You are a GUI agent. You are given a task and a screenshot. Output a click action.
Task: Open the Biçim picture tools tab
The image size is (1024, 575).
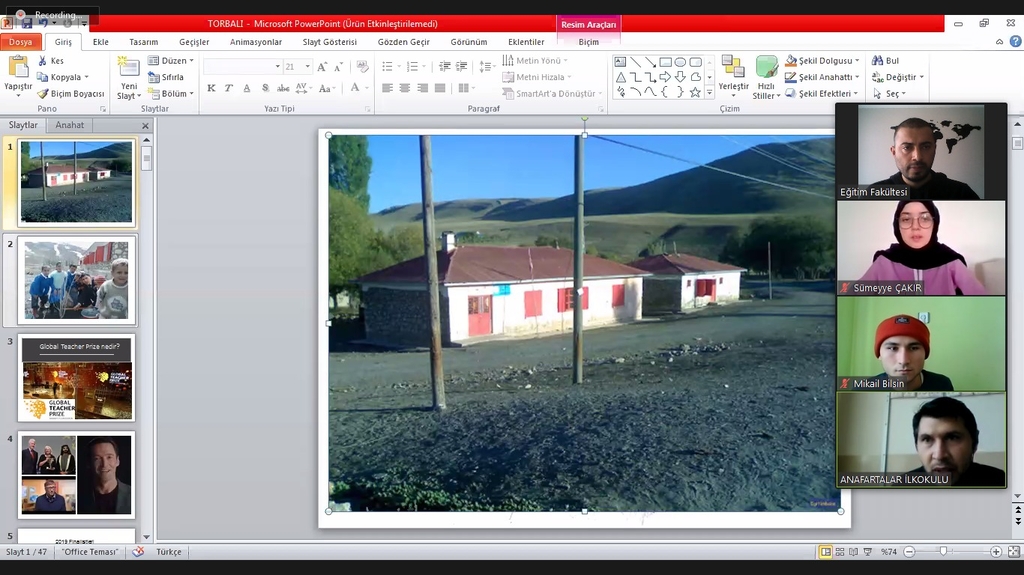coord(588,42)
